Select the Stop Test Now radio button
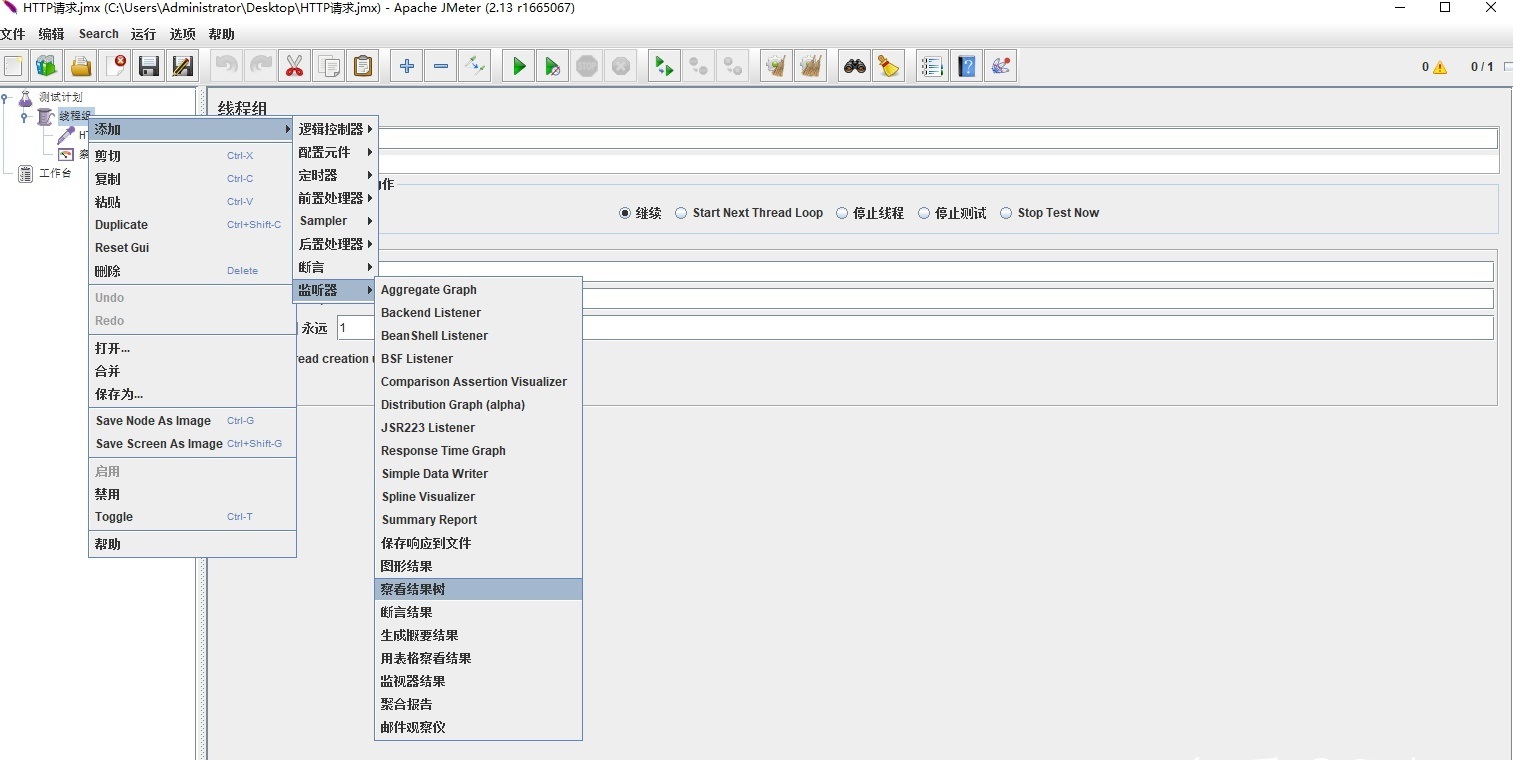Screen dimensions: 1513x760 point(1006,213)
